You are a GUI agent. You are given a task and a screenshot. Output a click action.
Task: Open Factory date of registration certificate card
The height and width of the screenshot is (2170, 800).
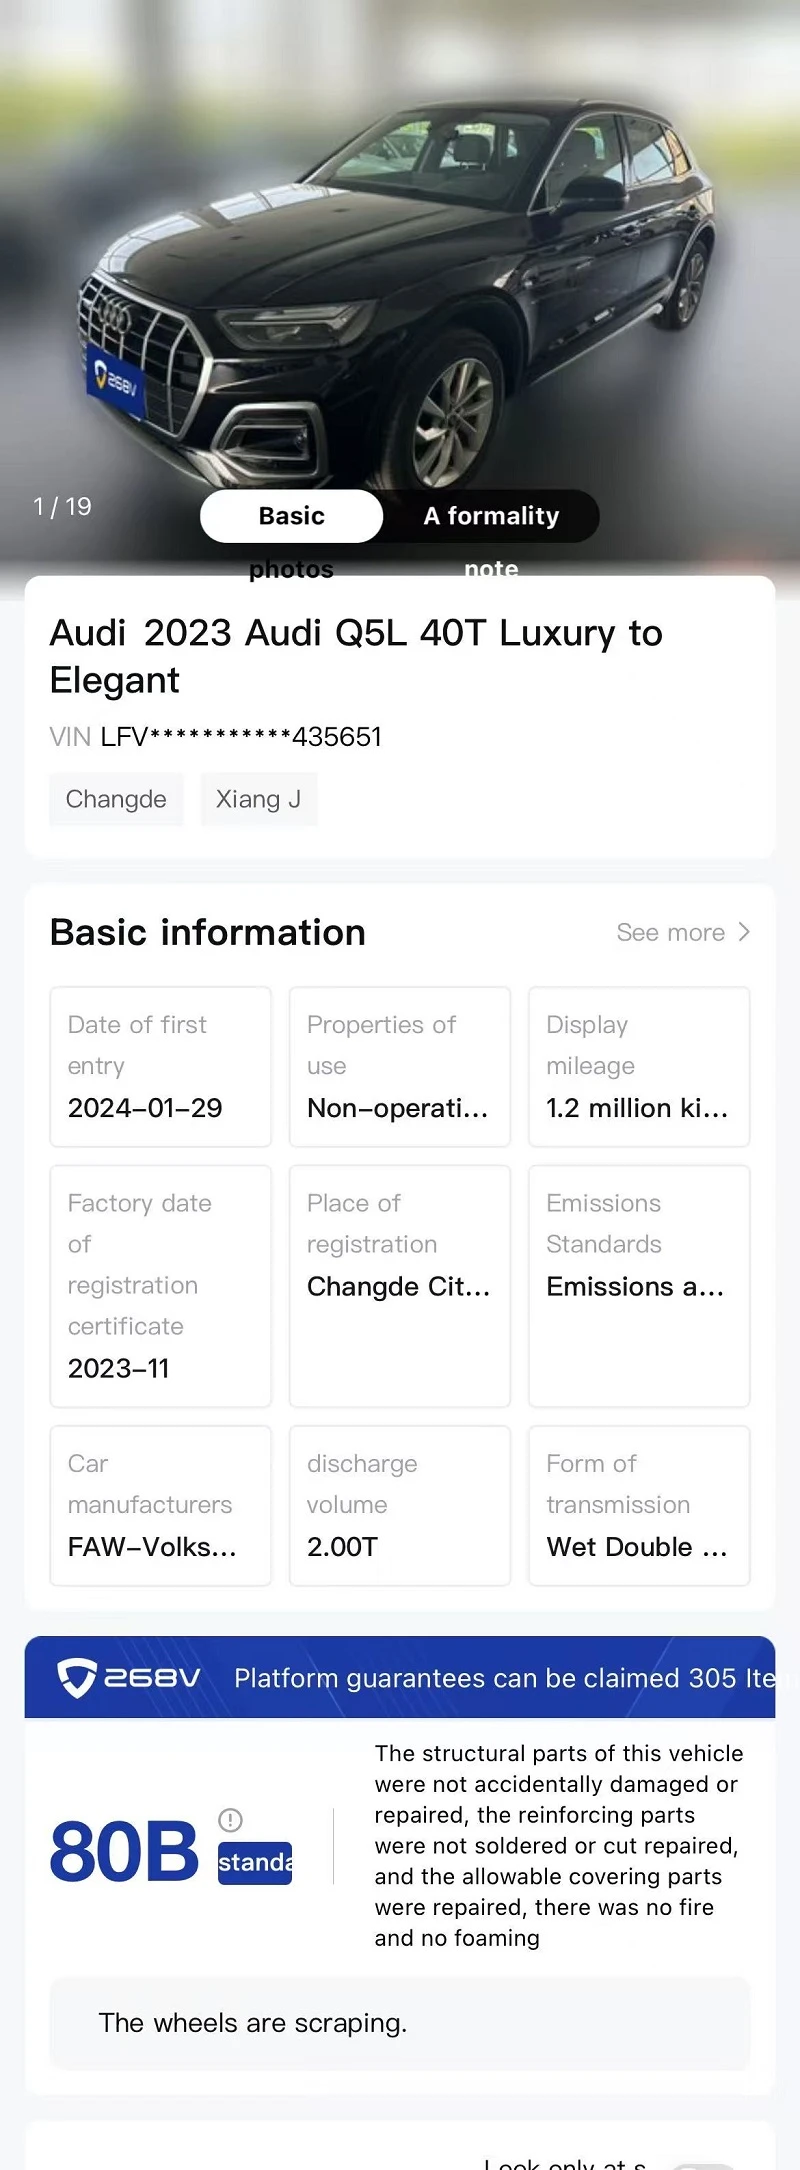(x=160, y=1286)
